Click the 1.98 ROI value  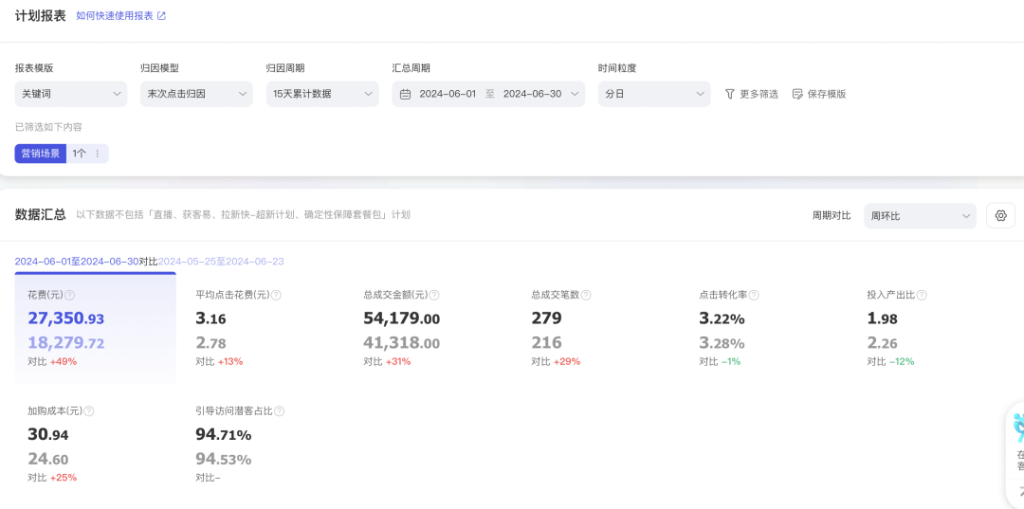pos(882,319)
